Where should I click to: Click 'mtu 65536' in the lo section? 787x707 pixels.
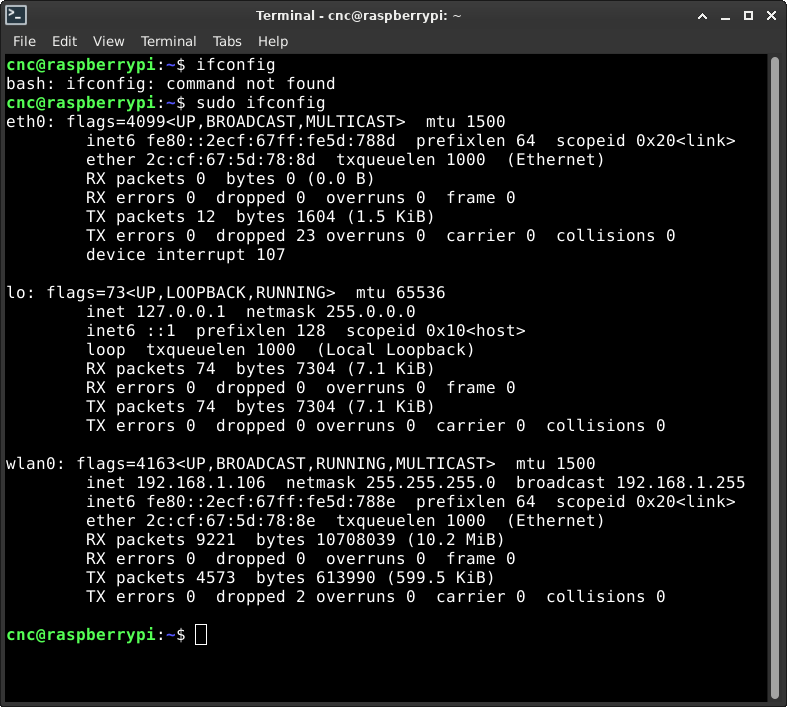pos(401,293)
